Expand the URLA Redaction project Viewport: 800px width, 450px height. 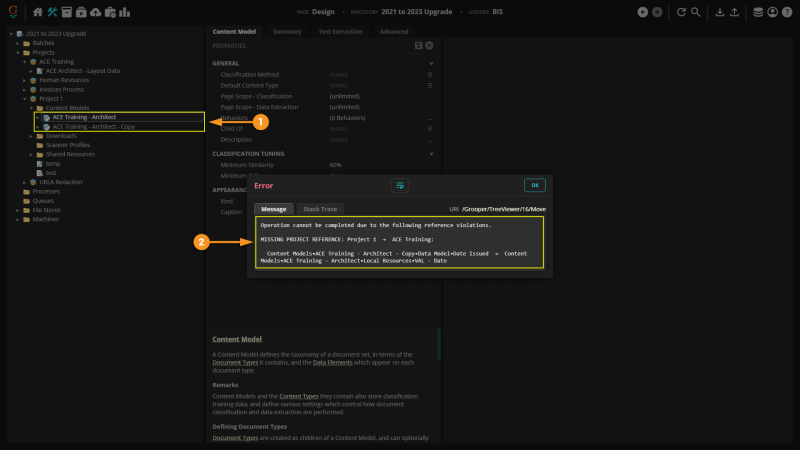(x=24, y=182)
